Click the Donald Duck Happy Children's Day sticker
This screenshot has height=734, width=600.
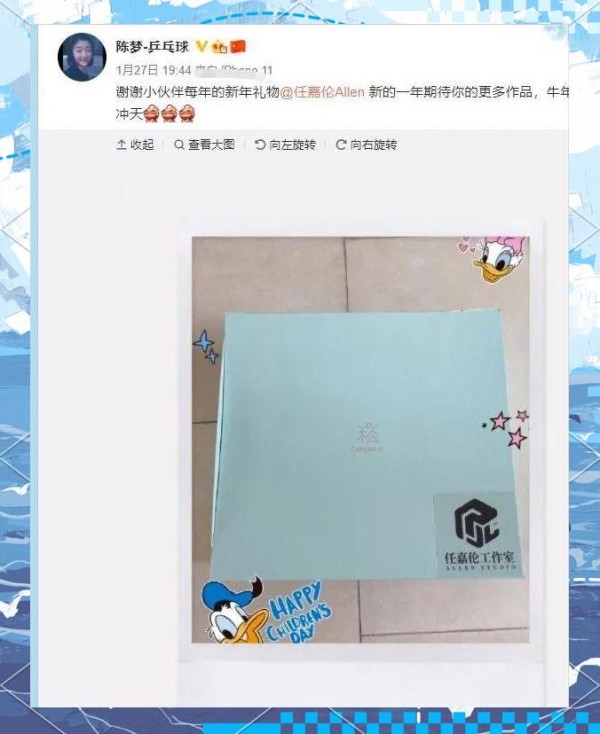pos(267,610)
